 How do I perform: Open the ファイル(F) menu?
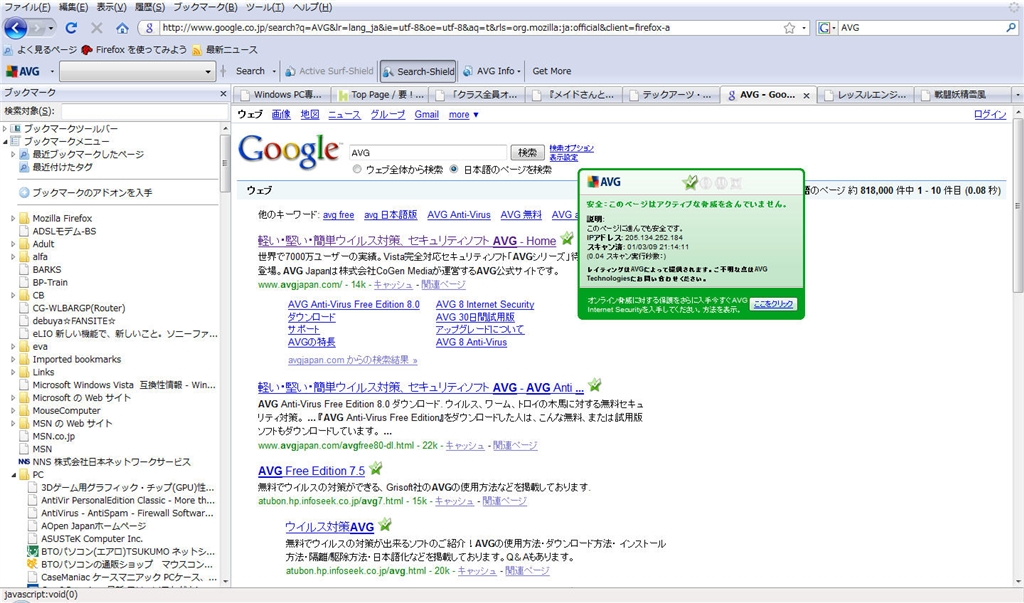[x=27, y=7]
